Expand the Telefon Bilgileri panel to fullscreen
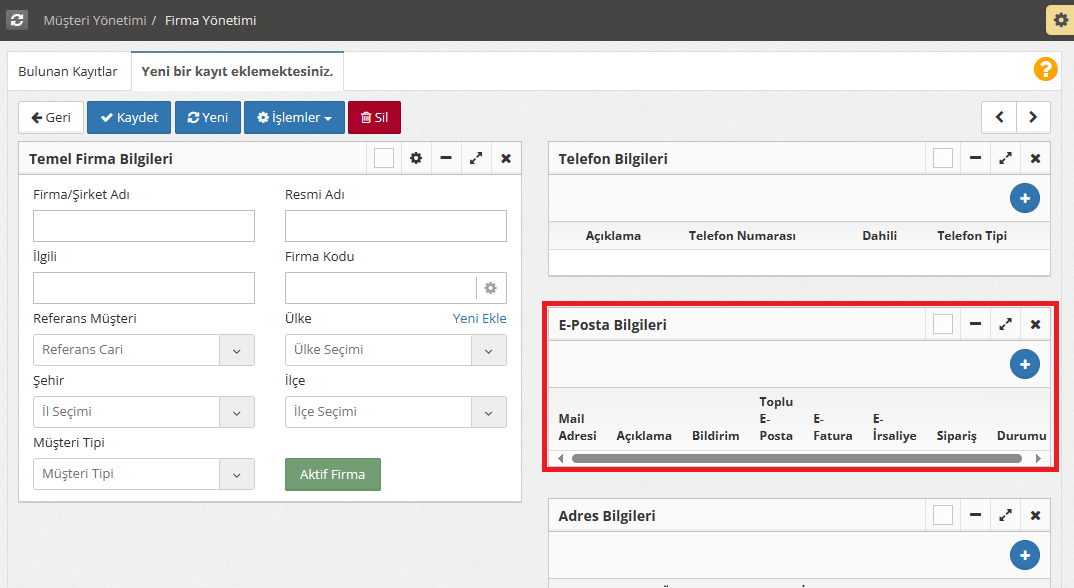 click(x=1005, y=158)
